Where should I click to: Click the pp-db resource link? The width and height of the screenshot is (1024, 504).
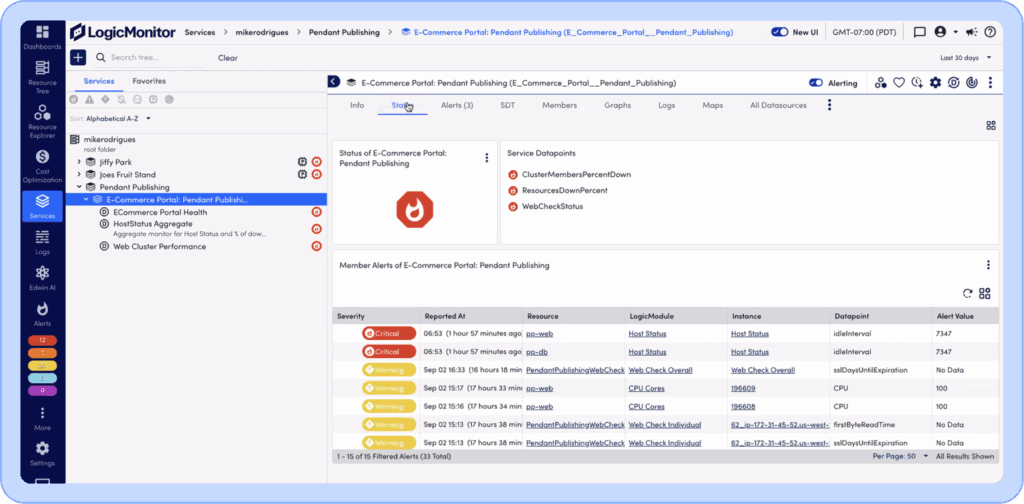click(536, 351)
